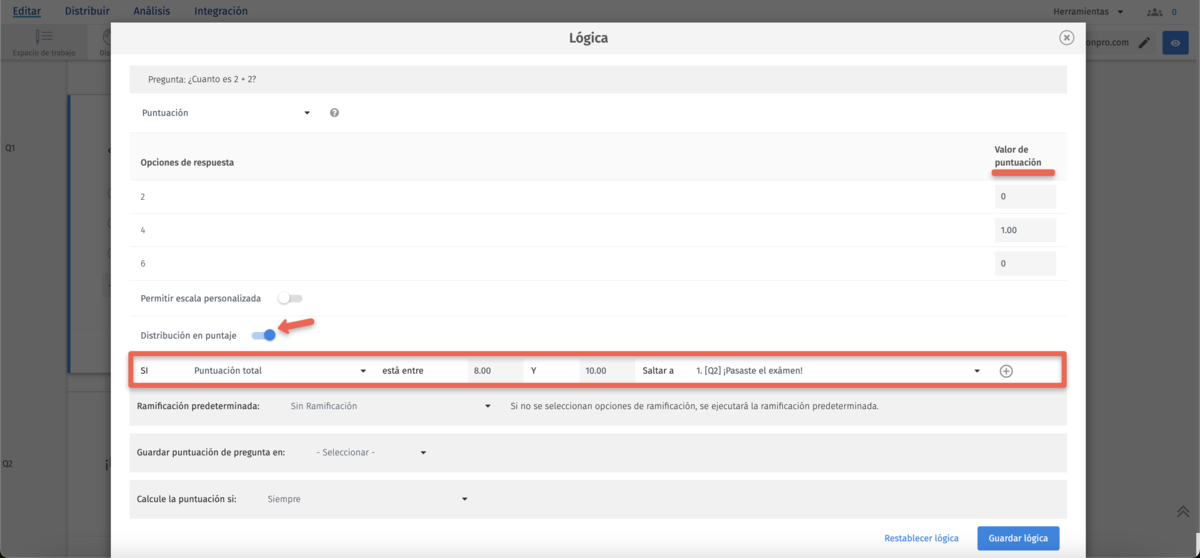Toggle Permitir escala personalizada switch
Screen dimensions: 1200x558
pyautogui.click(x=290, y=298)
